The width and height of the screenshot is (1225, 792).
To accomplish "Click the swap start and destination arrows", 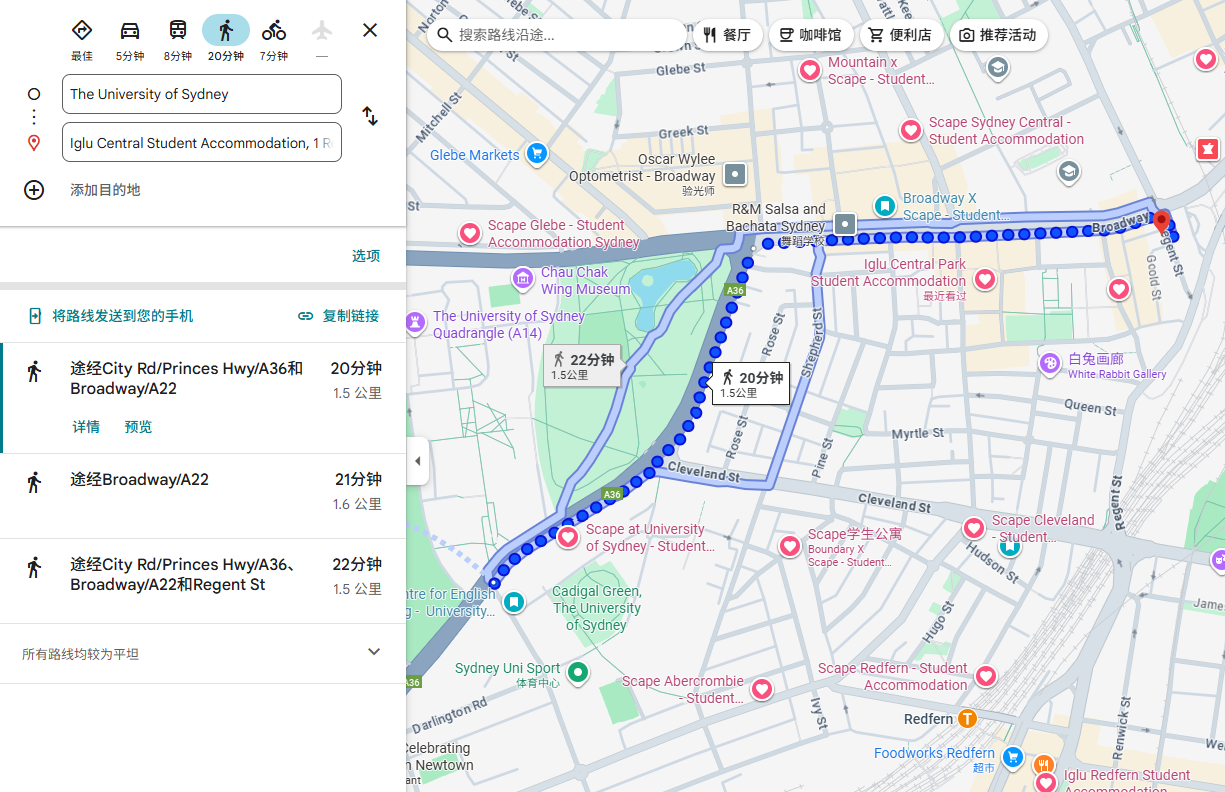I will tap(370, 116).
